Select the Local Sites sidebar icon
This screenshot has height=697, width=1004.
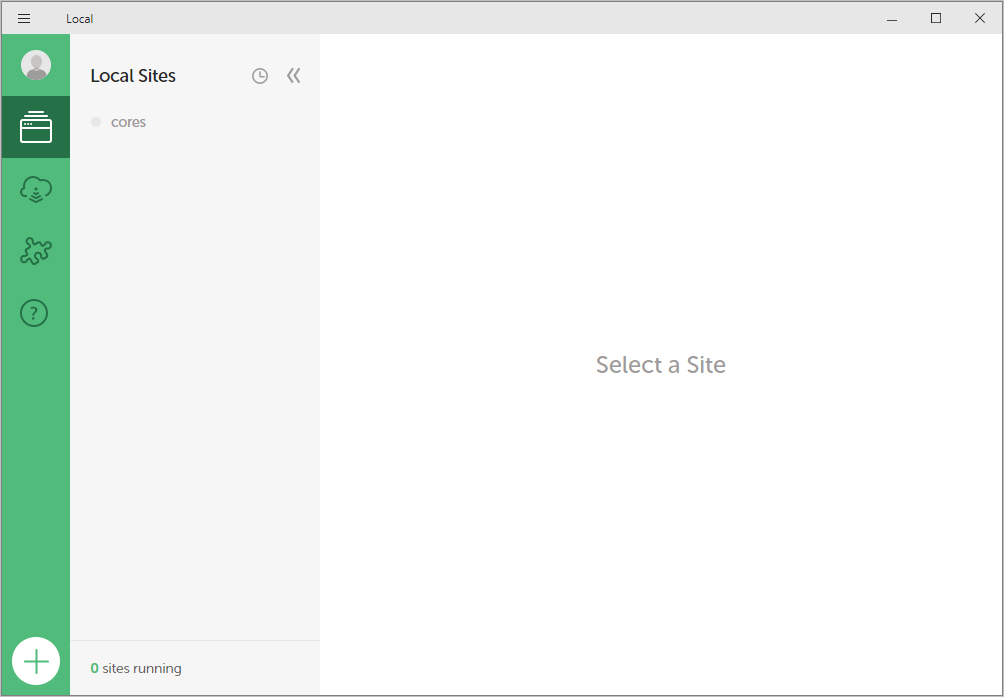(x=36, y=127)
